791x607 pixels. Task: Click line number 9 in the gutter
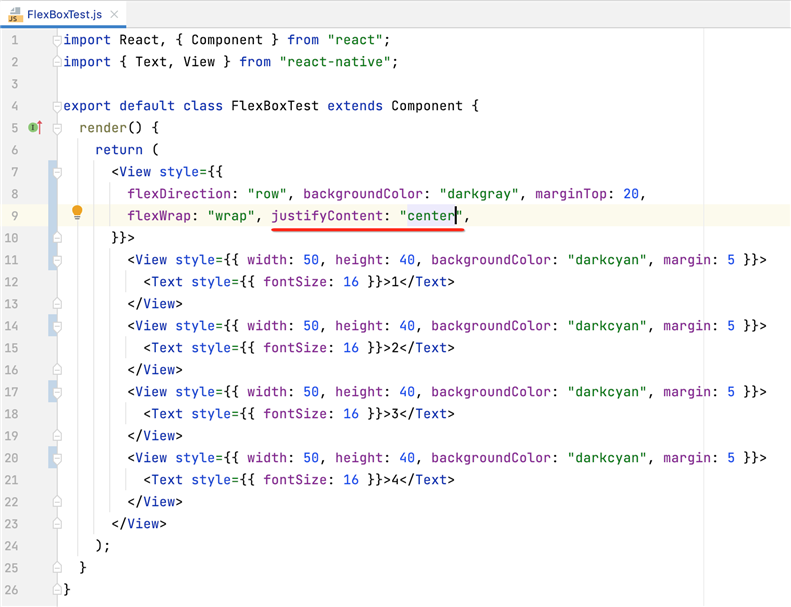(x=14, y=216)
